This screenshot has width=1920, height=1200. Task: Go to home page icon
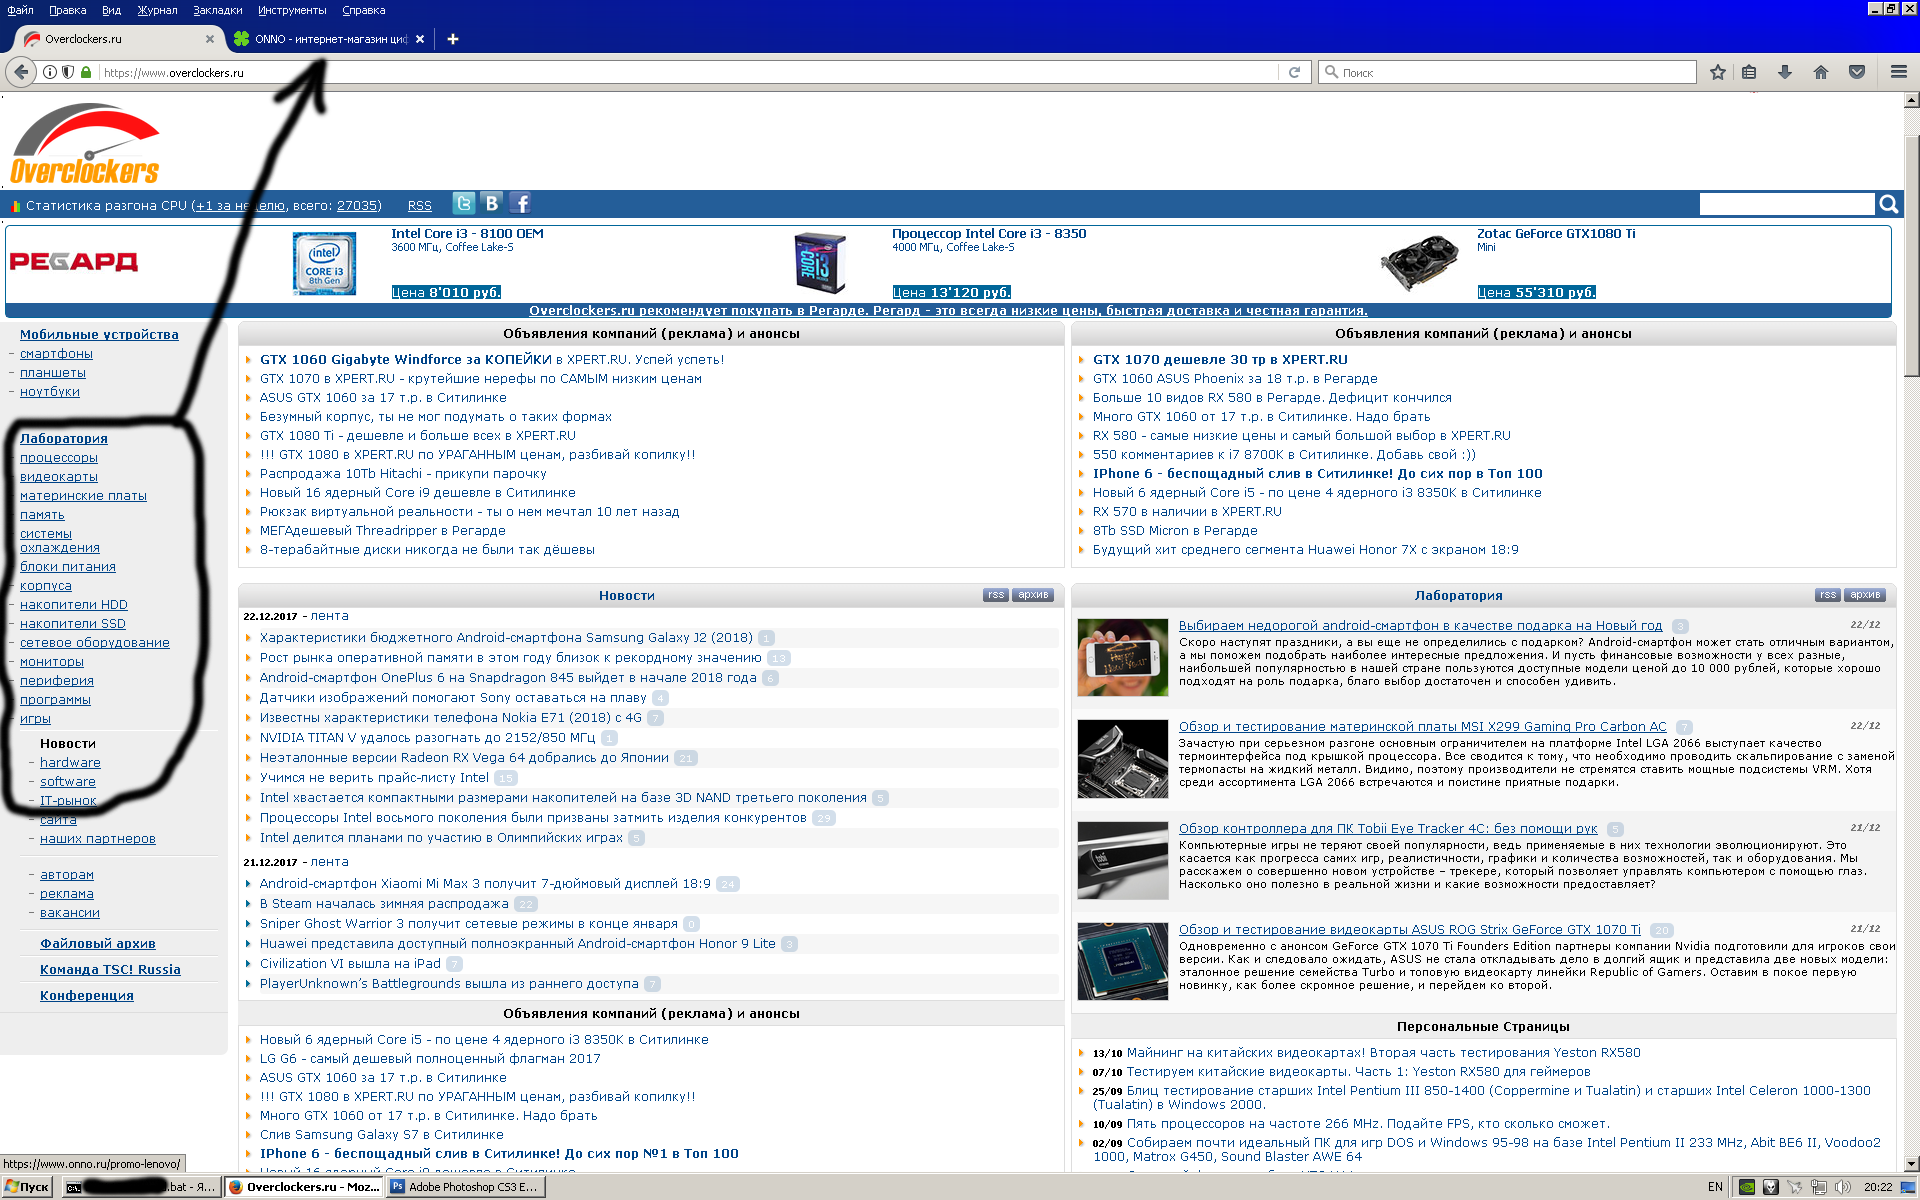1821,72
